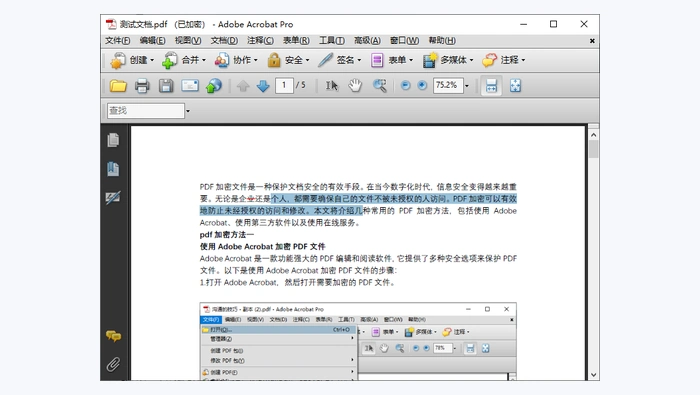Choose the Hand tool
The width and height of the screenshot is (700, 395).
(355, 86)
